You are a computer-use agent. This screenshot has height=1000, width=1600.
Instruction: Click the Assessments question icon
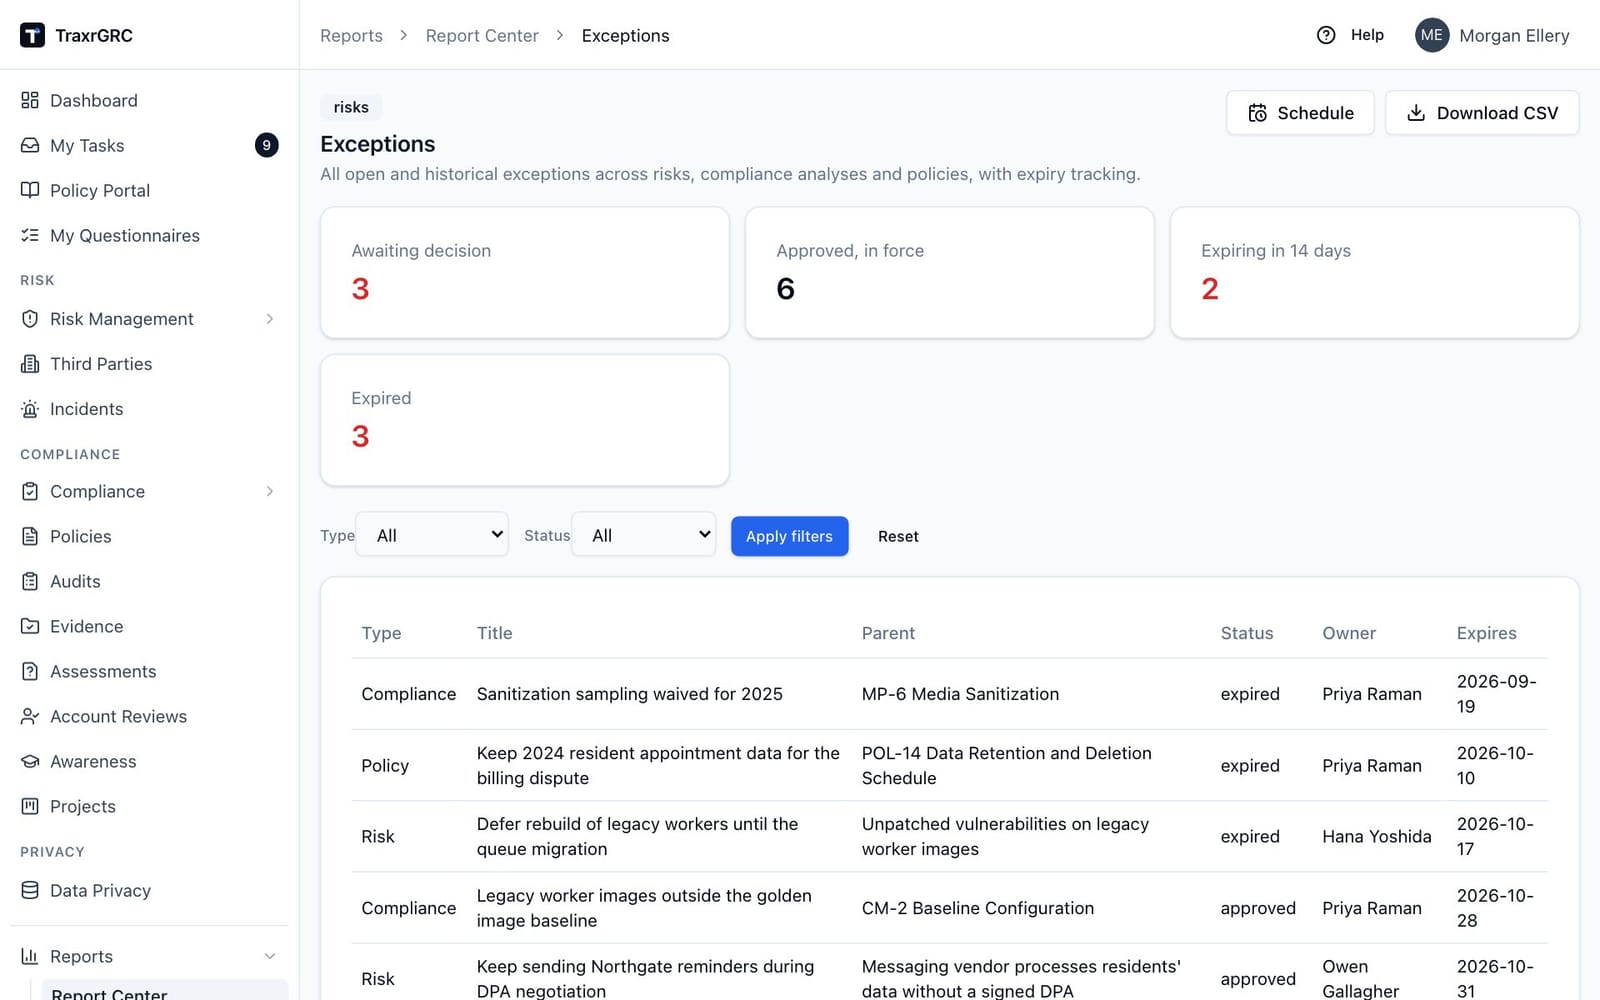30,671
